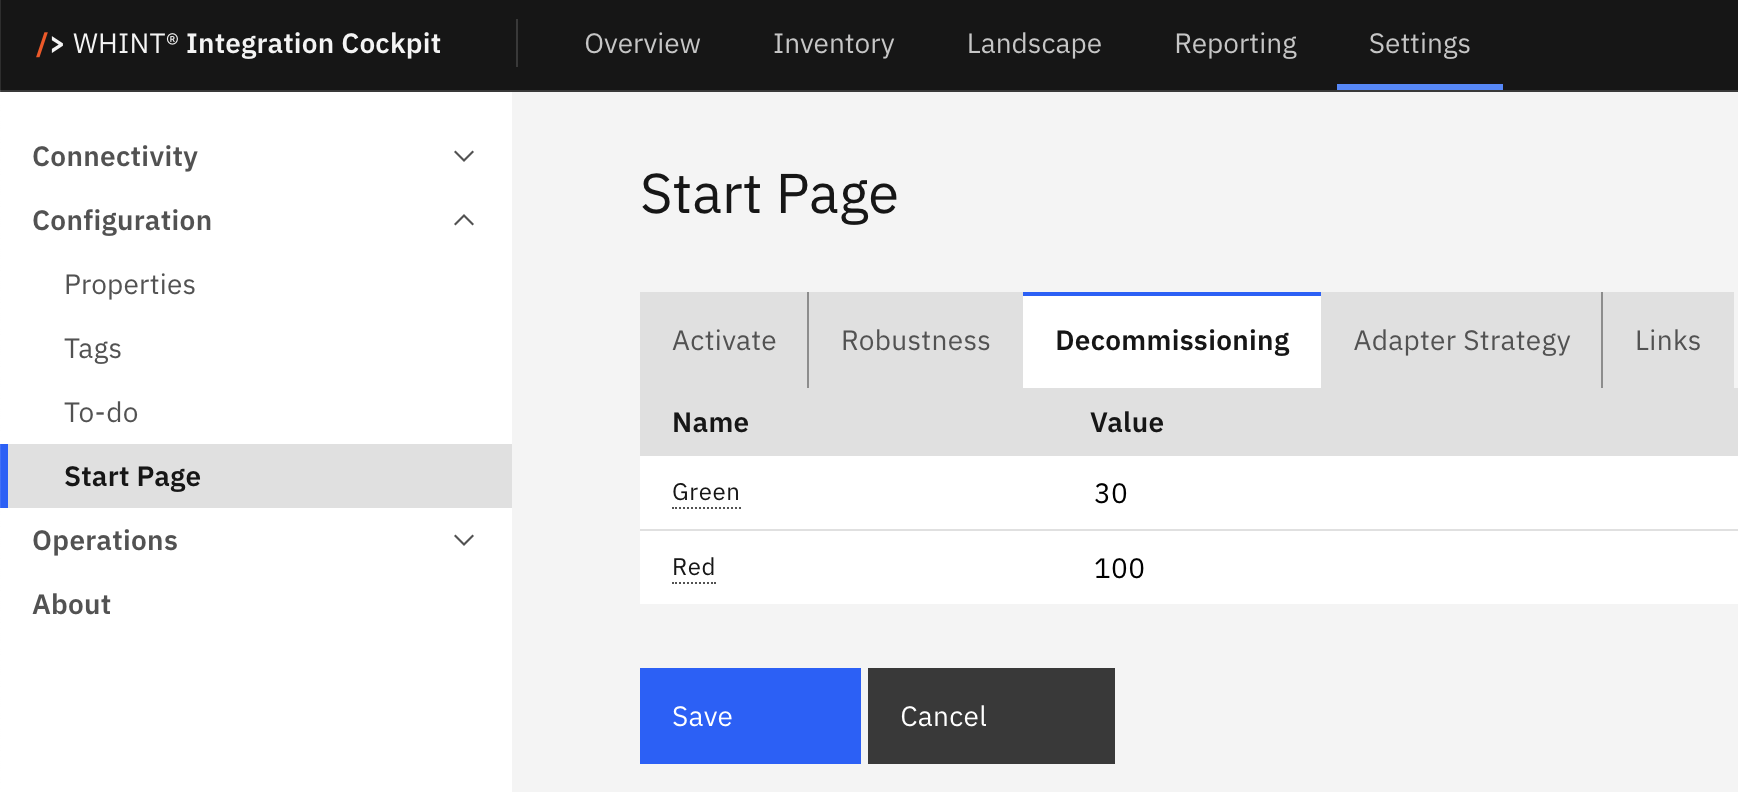Cancel the start page changes

(x=991, y=716)
